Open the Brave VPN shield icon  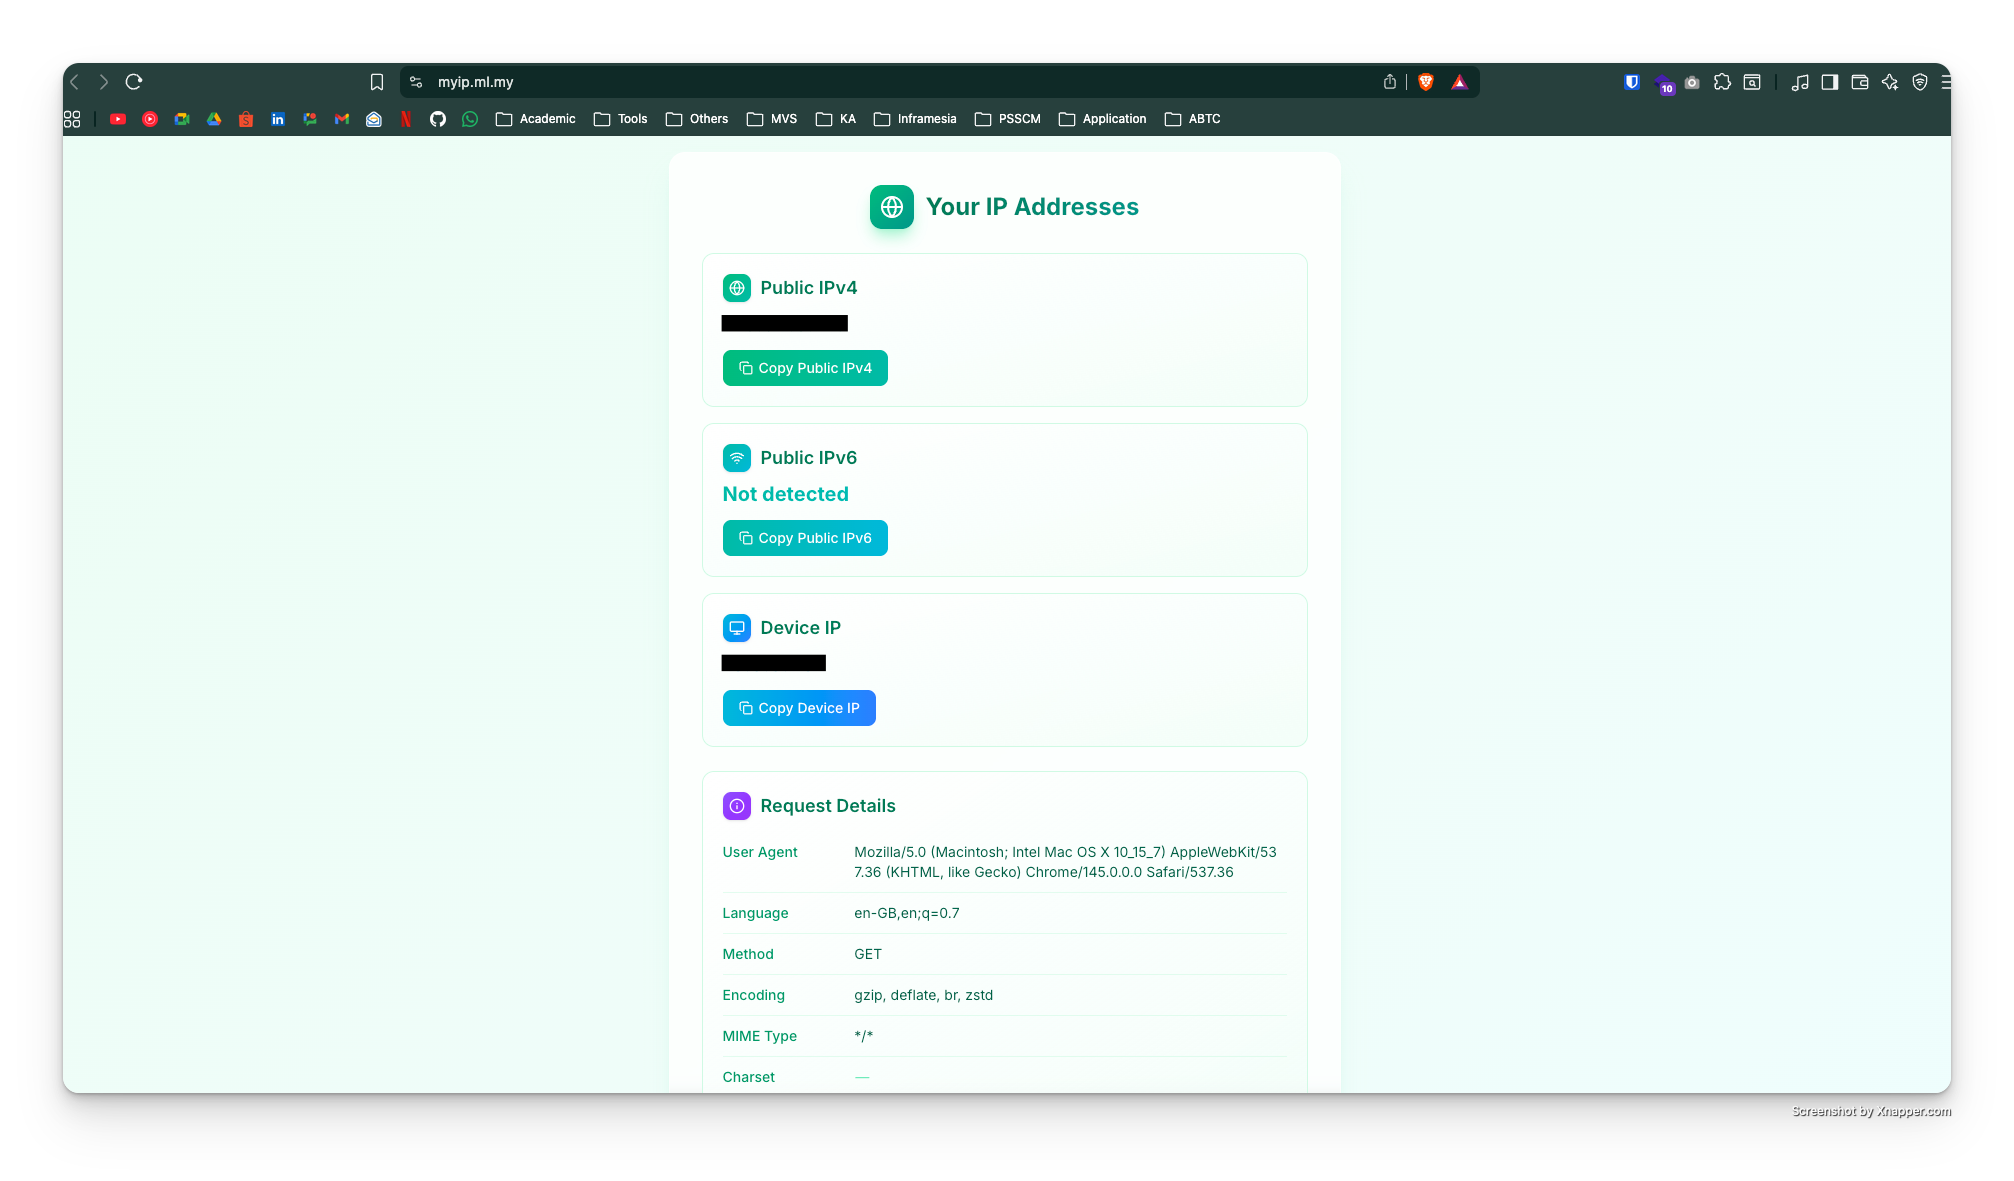coord(1920,82)
